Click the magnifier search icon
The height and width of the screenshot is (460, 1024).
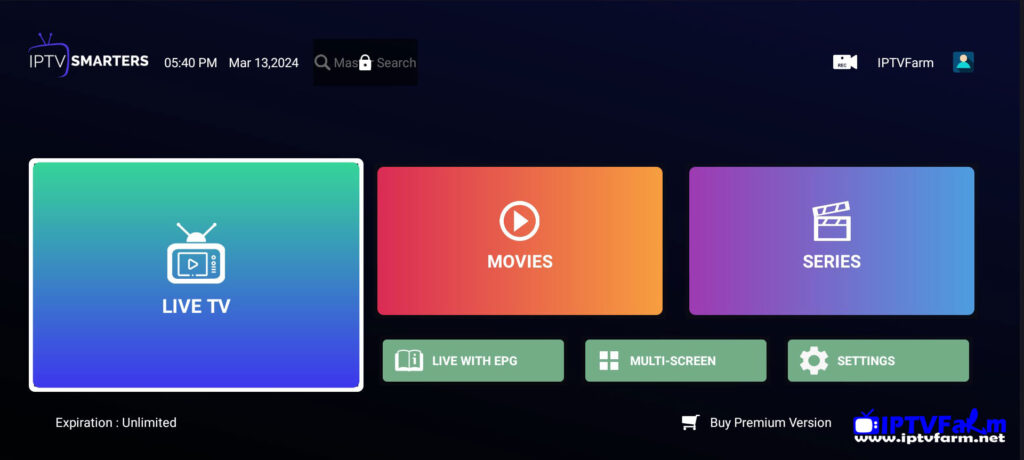(322, 63)
